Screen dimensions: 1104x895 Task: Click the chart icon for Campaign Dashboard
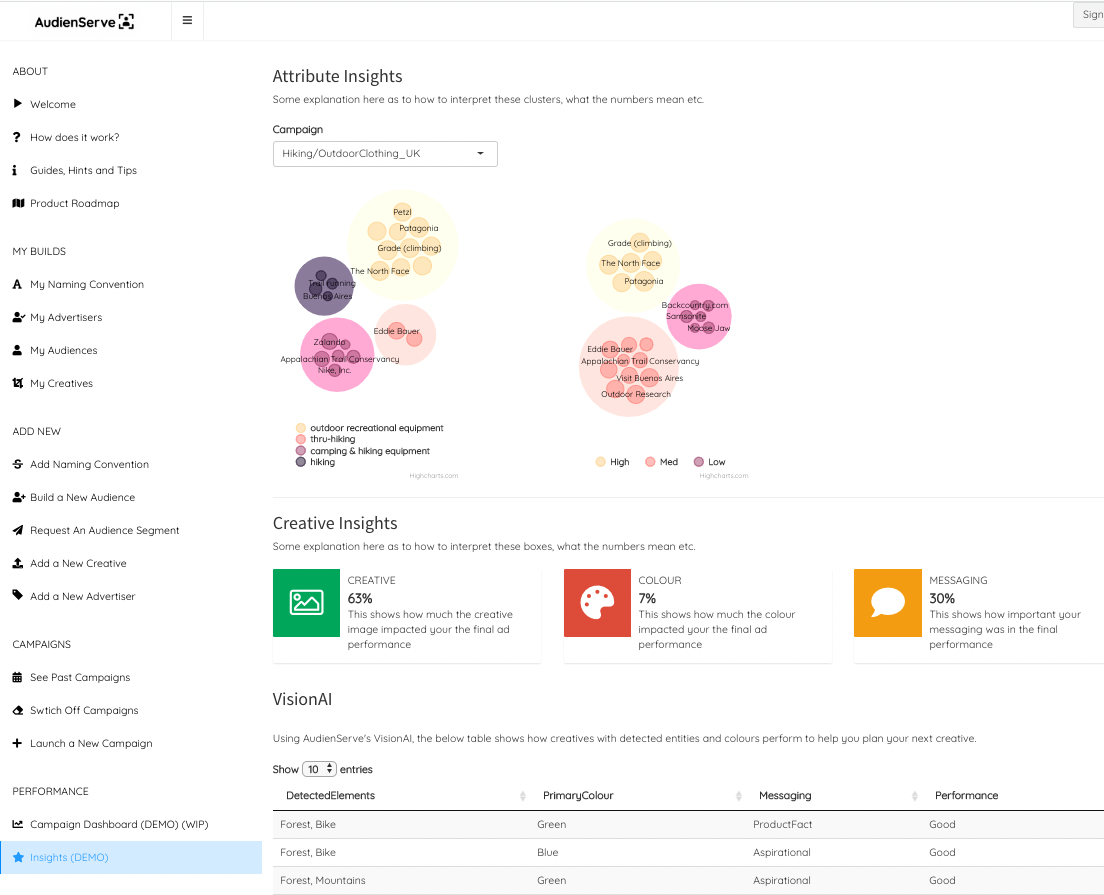click(x=18, y=824)
